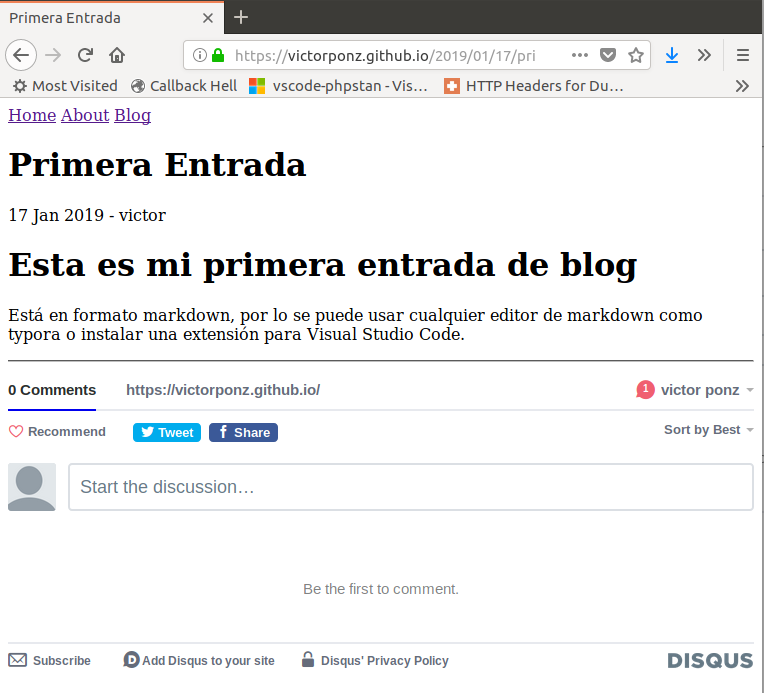Open the vscode-phpstan bookmark
764x693 pixels.
click(x=338, y=86)
